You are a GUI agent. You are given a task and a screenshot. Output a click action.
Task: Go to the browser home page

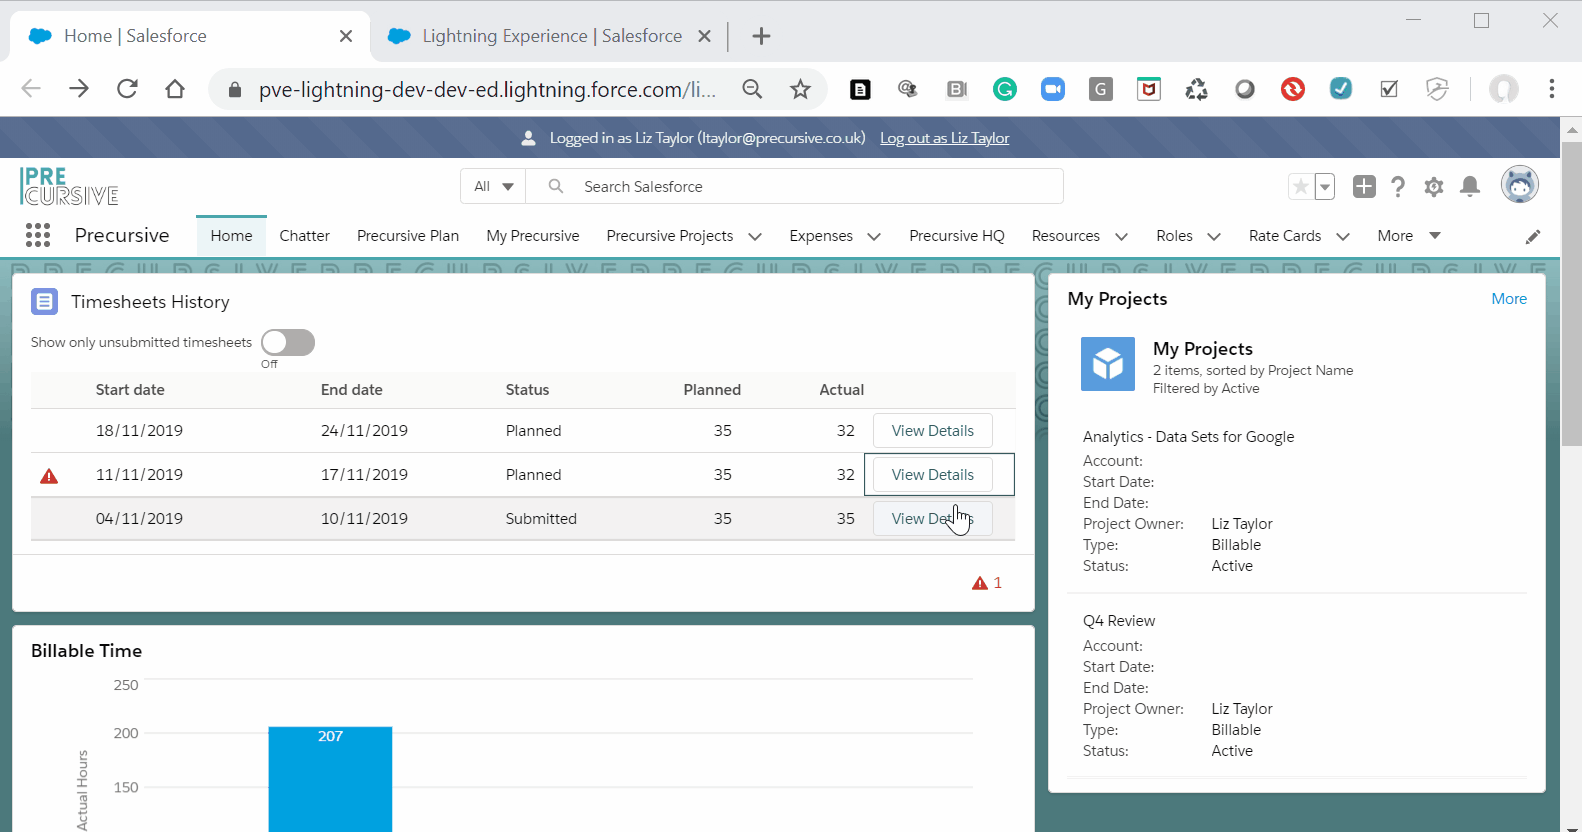point(175,89)
